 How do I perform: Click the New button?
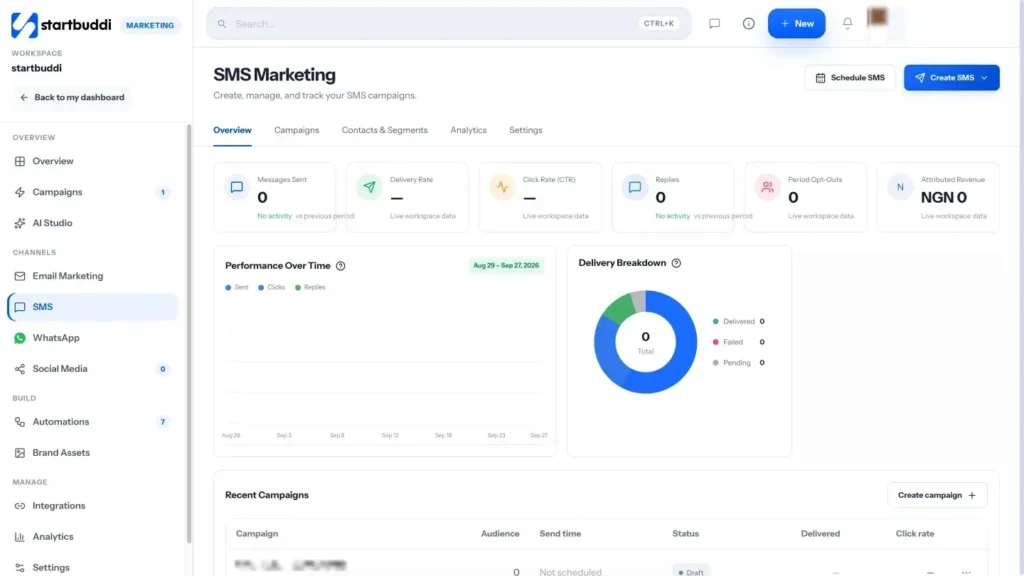pyautogui.click(x=796, y=24)
